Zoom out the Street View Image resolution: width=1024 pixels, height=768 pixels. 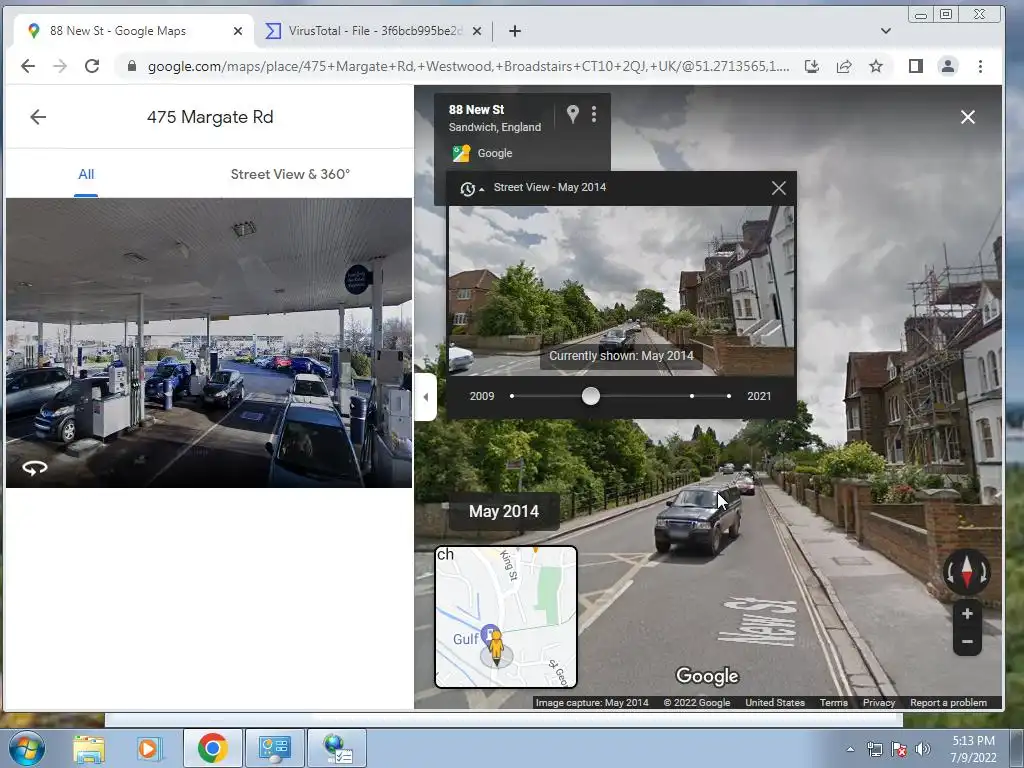click(x=967, y=641)
